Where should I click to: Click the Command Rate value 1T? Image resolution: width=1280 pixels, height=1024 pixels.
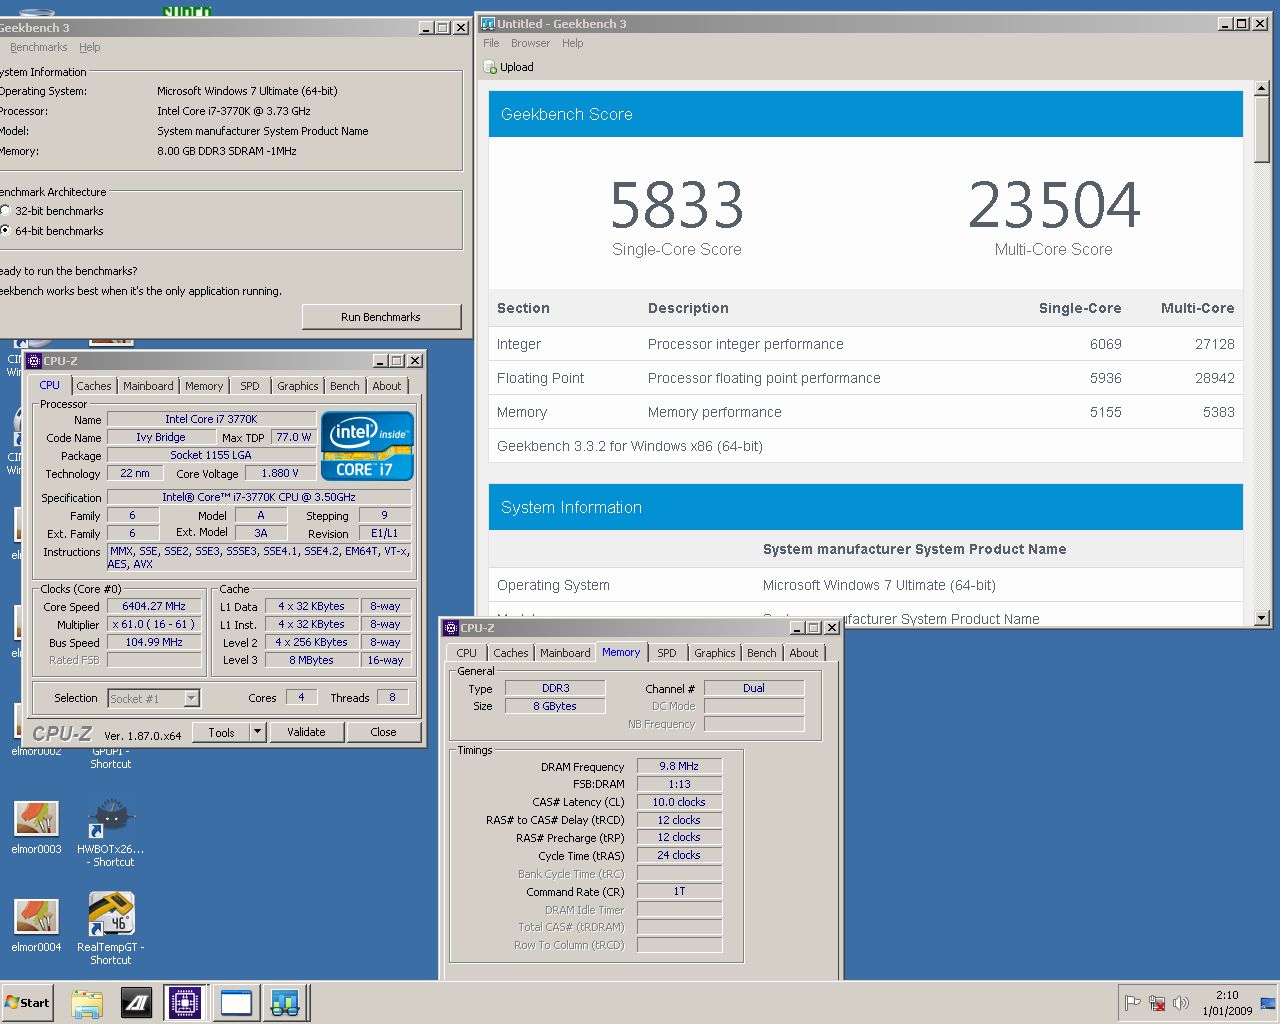tap(679, 891)
